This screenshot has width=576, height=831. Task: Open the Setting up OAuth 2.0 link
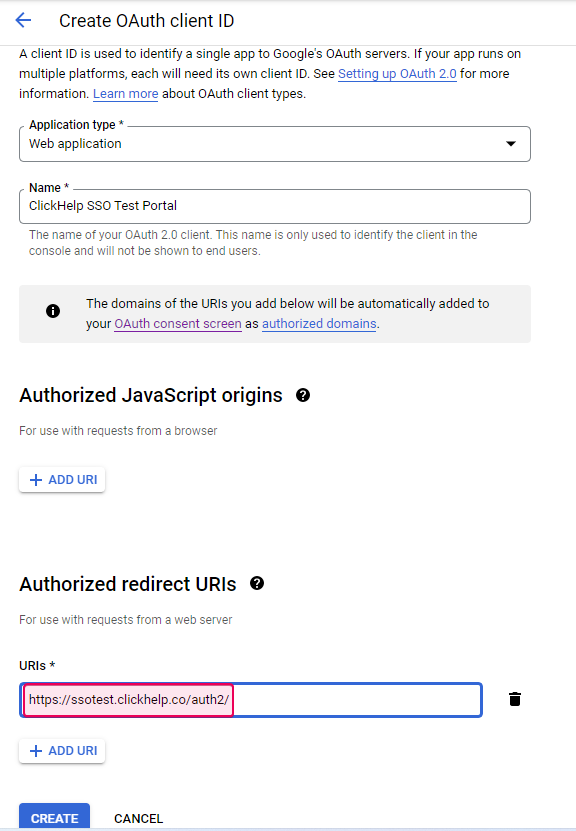pyautogui.click(x=397, y=73)
